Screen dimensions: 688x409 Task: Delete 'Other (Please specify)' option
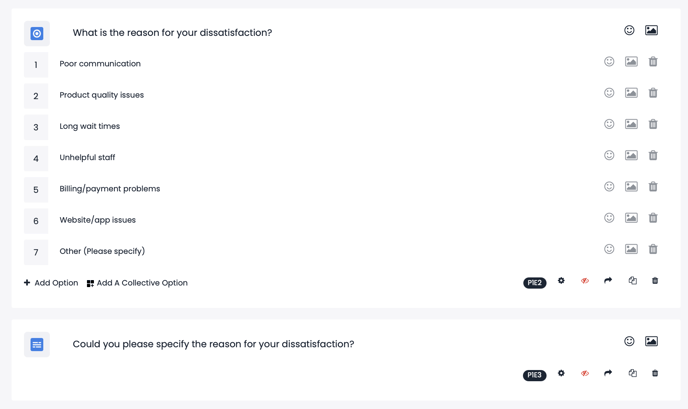coord(653,249)
